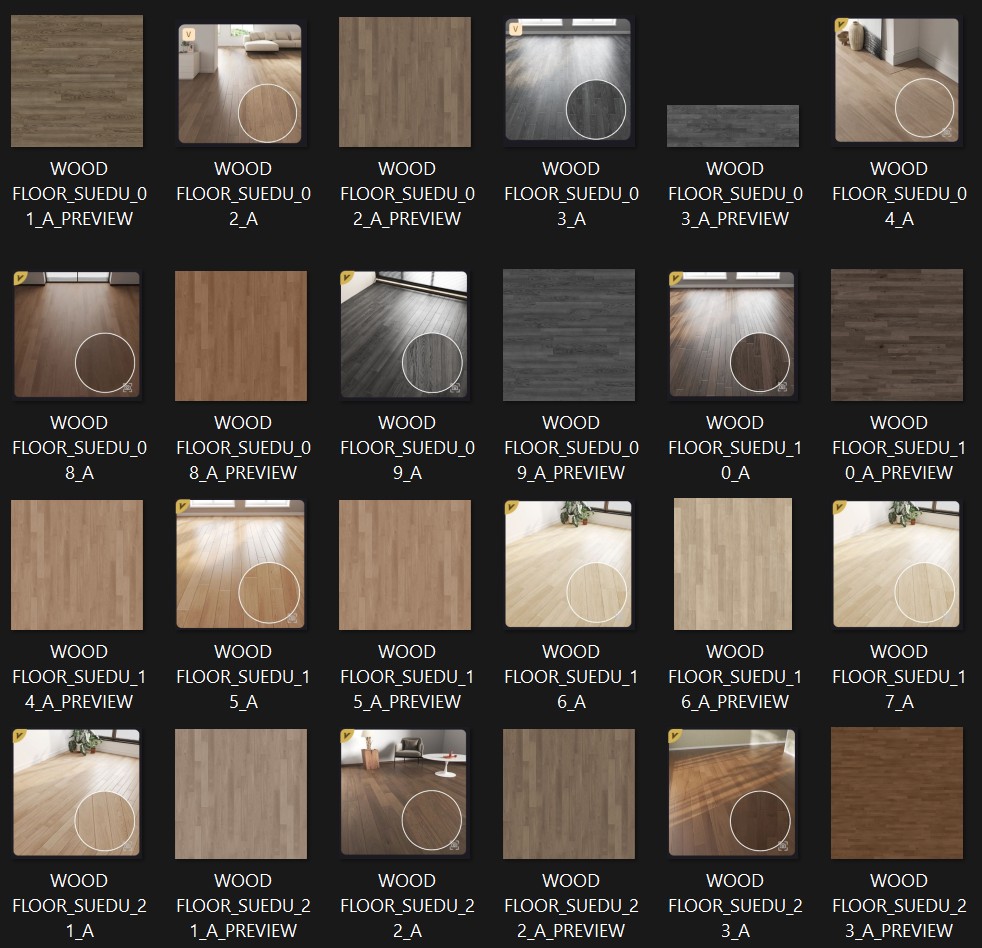The height and width of the screenshot is (948, 982).
Task: Click the file name WOOD FLOOR_SUEDU_15_A
Action: coord(243,677)
